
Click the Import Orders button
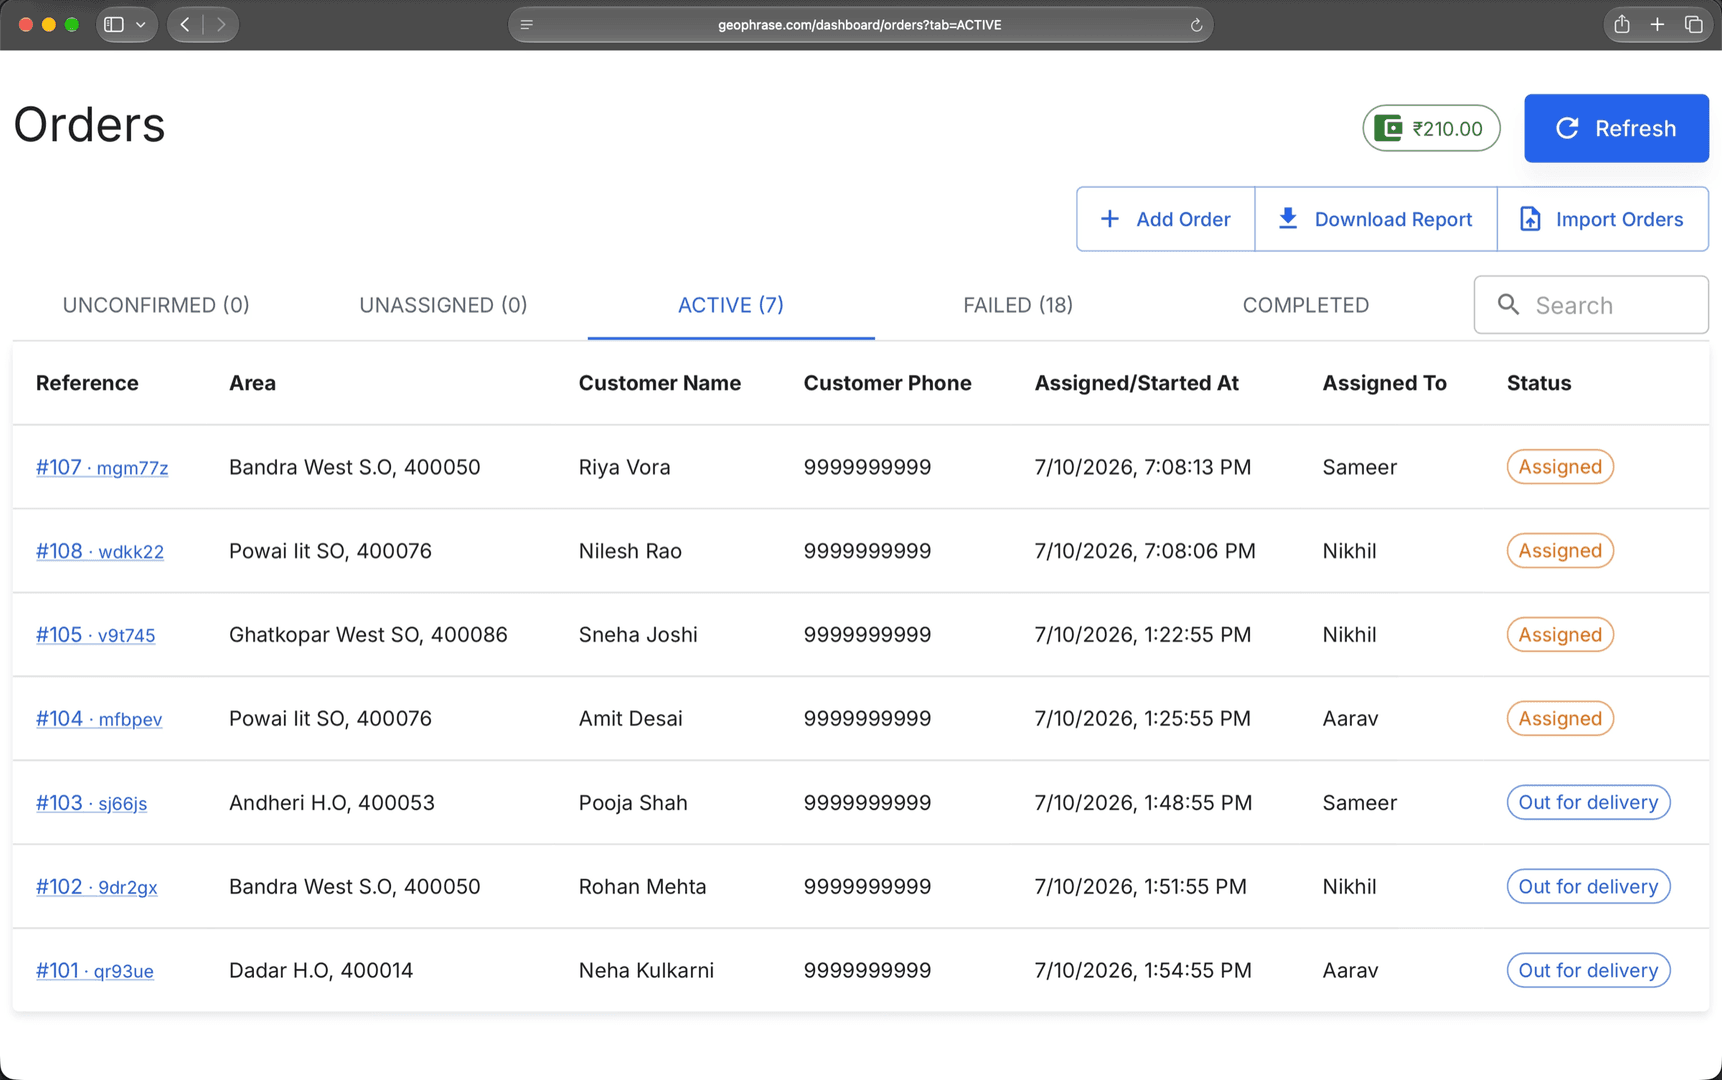point(1602,219)
